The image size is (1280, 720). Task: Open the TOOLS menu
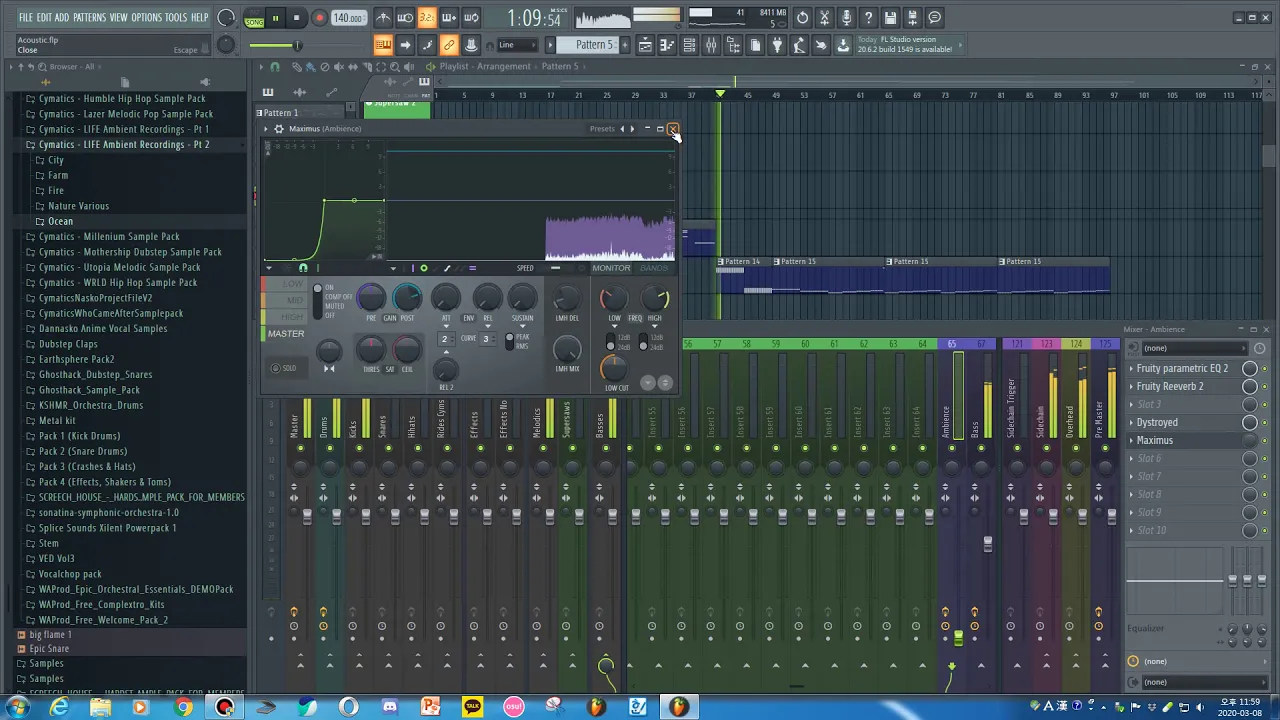pos(175,17)
